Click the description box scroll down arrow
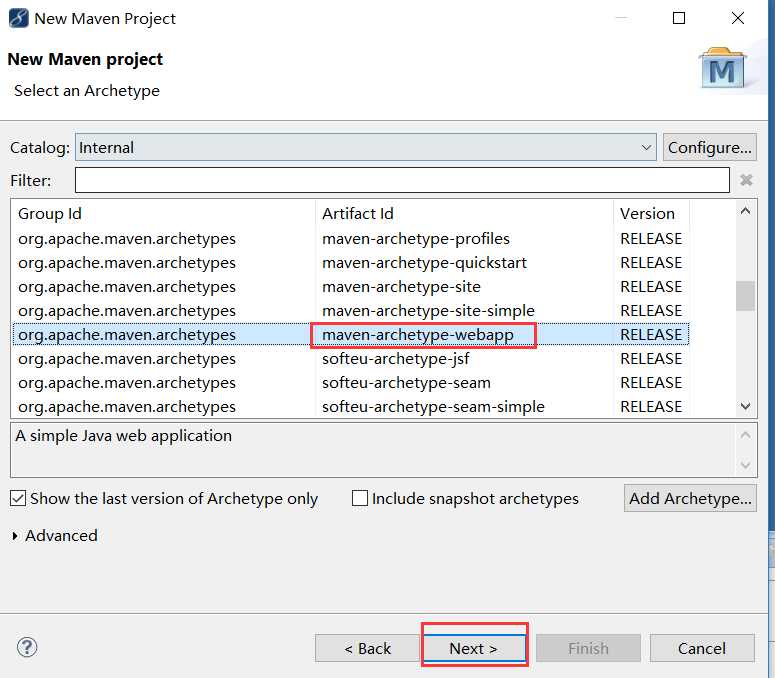775x678 pixels. click(745, 465)
